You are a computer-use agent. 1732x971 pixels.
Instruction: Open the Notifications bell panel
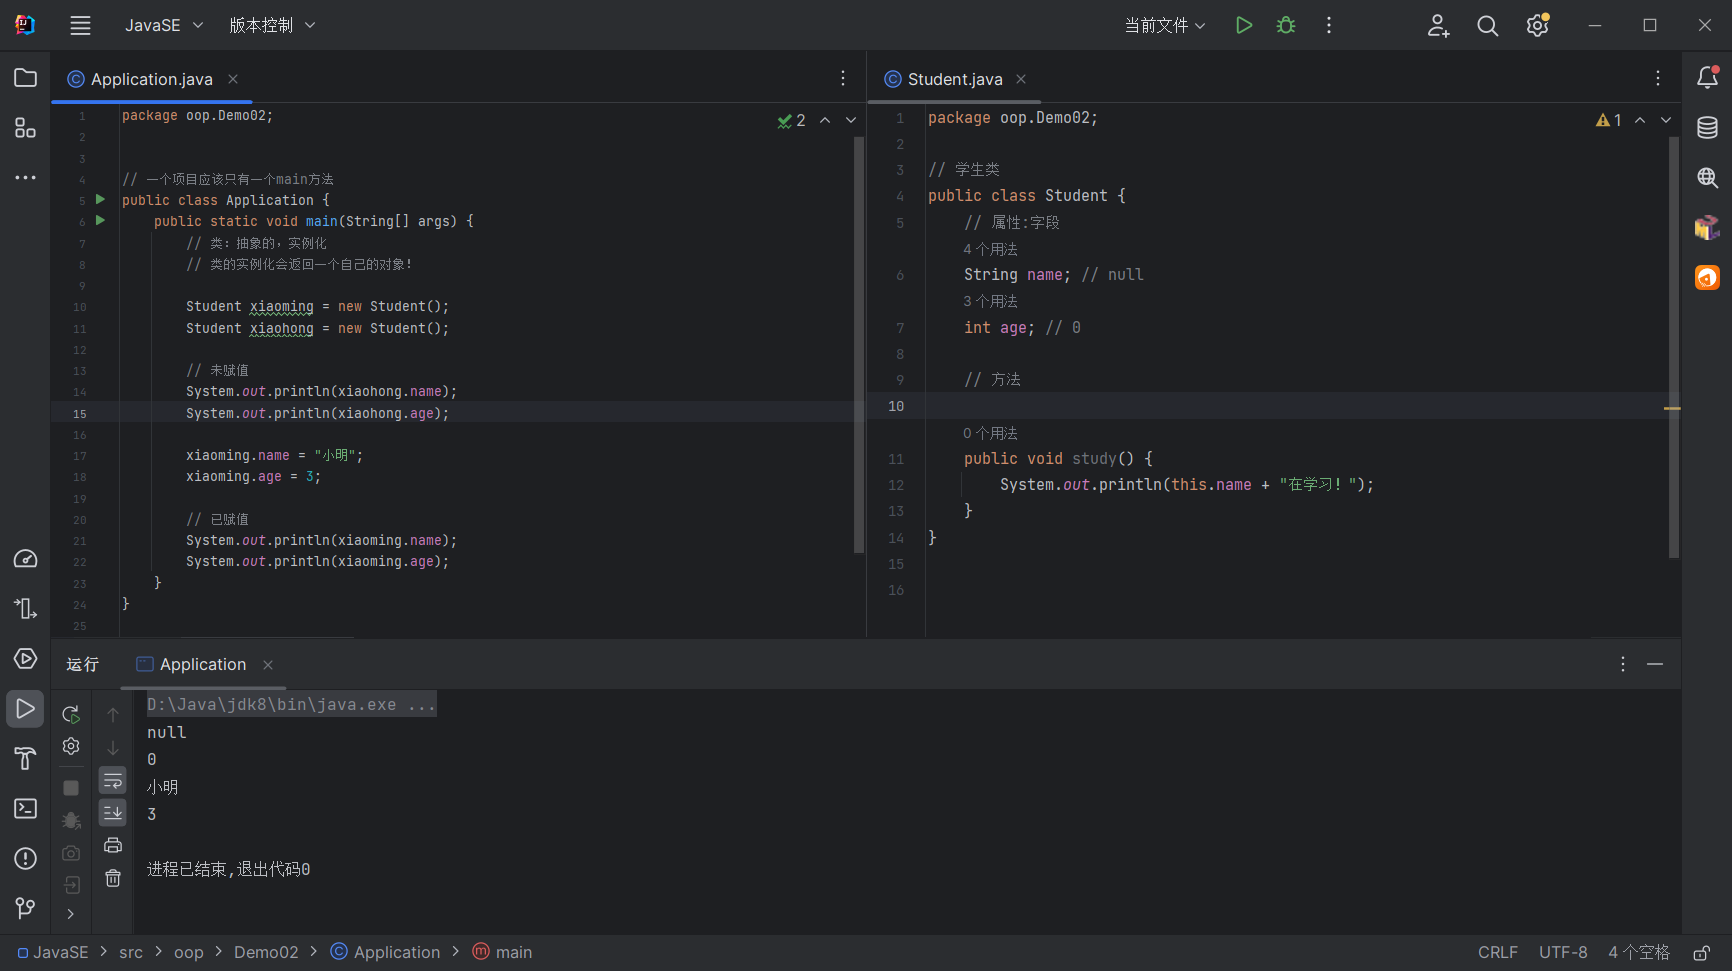[1707, 78]
